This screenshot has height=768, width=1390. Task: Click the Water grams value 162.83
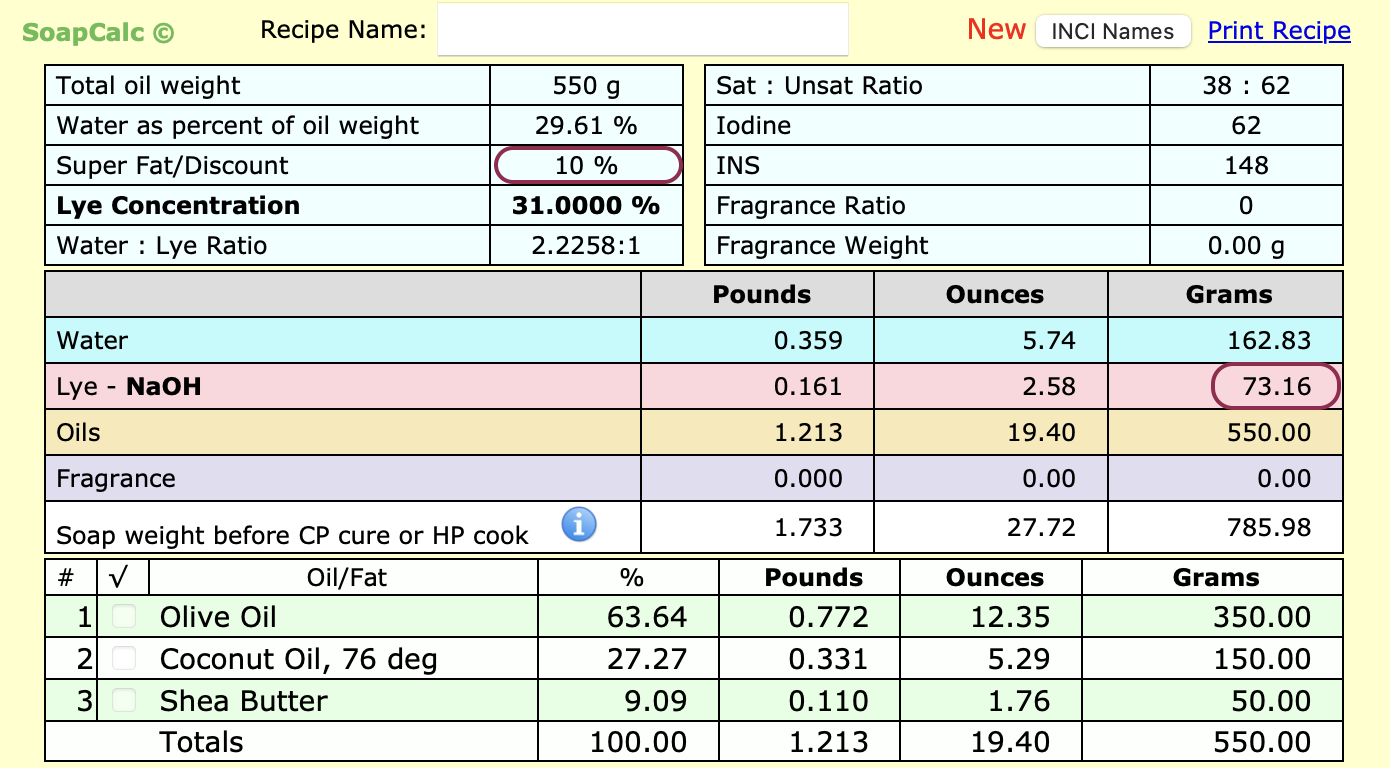1269,341
